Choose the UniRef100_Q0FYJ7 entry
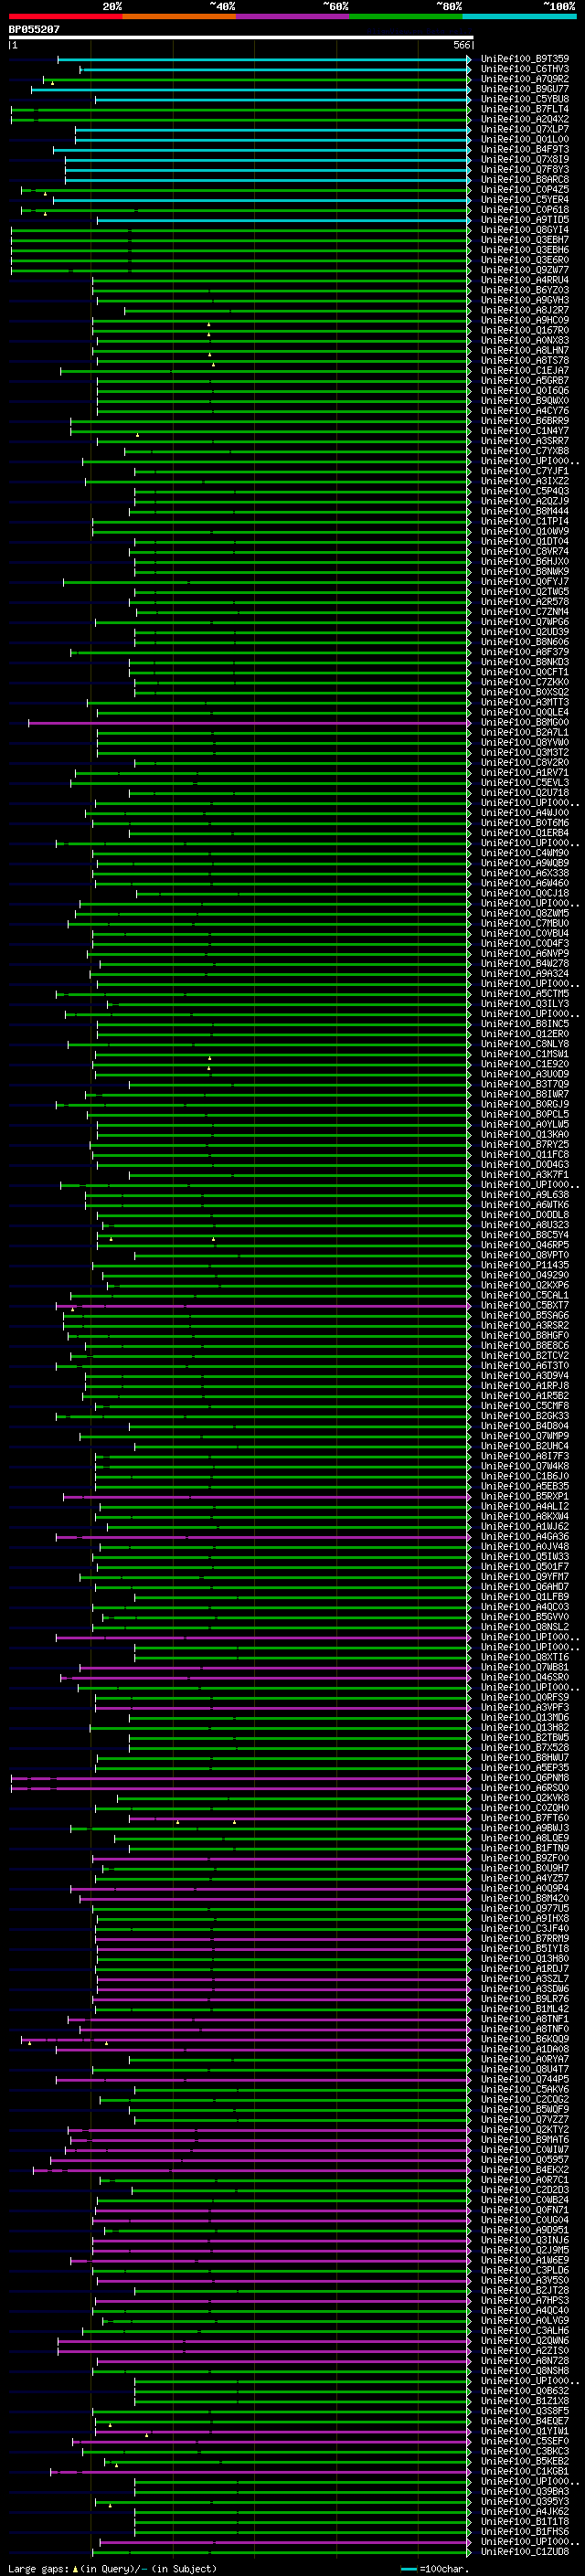585x2576 pixels. coord(525,582)
